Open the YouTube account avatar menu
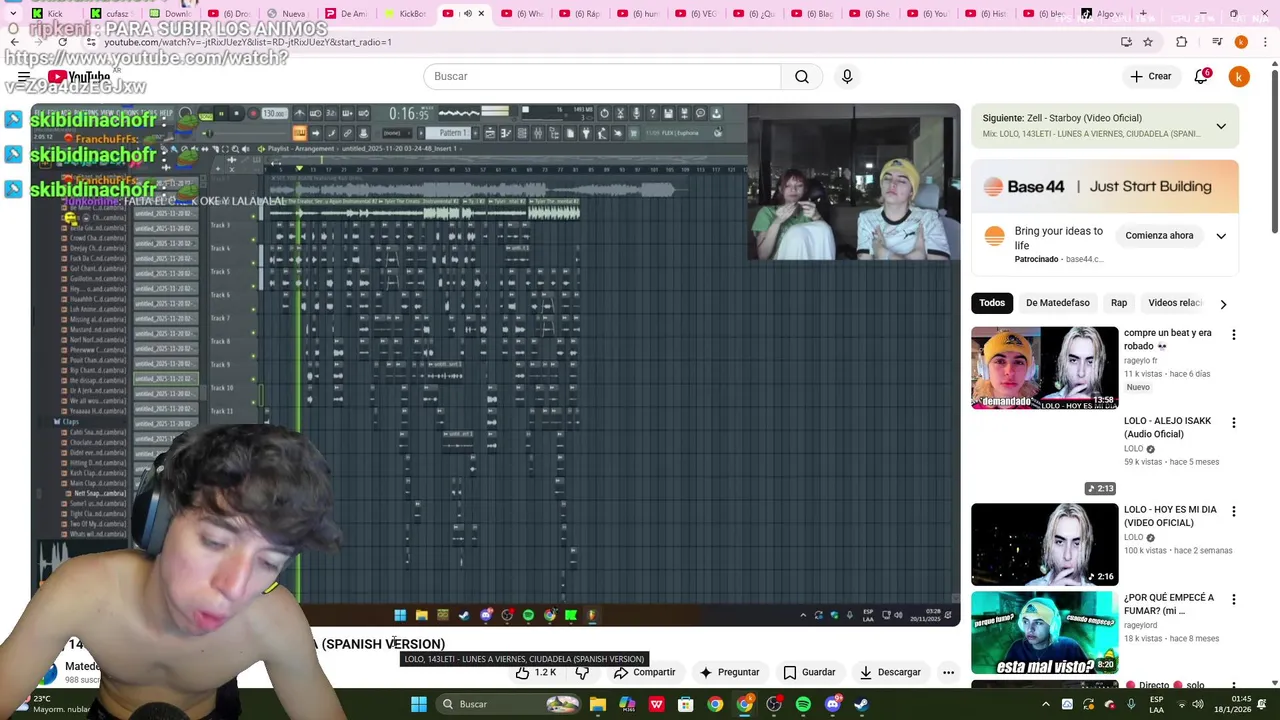The image size is (1280, 720). 1239,76
